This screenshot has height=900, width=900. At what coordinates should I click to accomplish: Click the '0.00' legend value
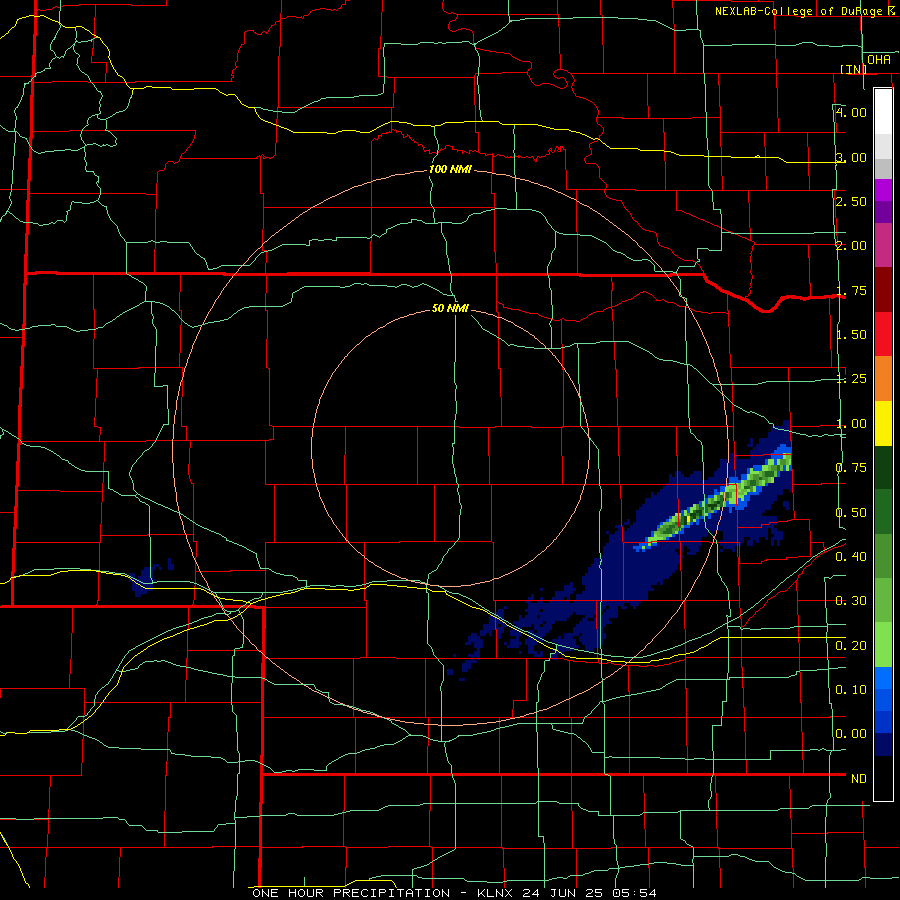[850, 734]
